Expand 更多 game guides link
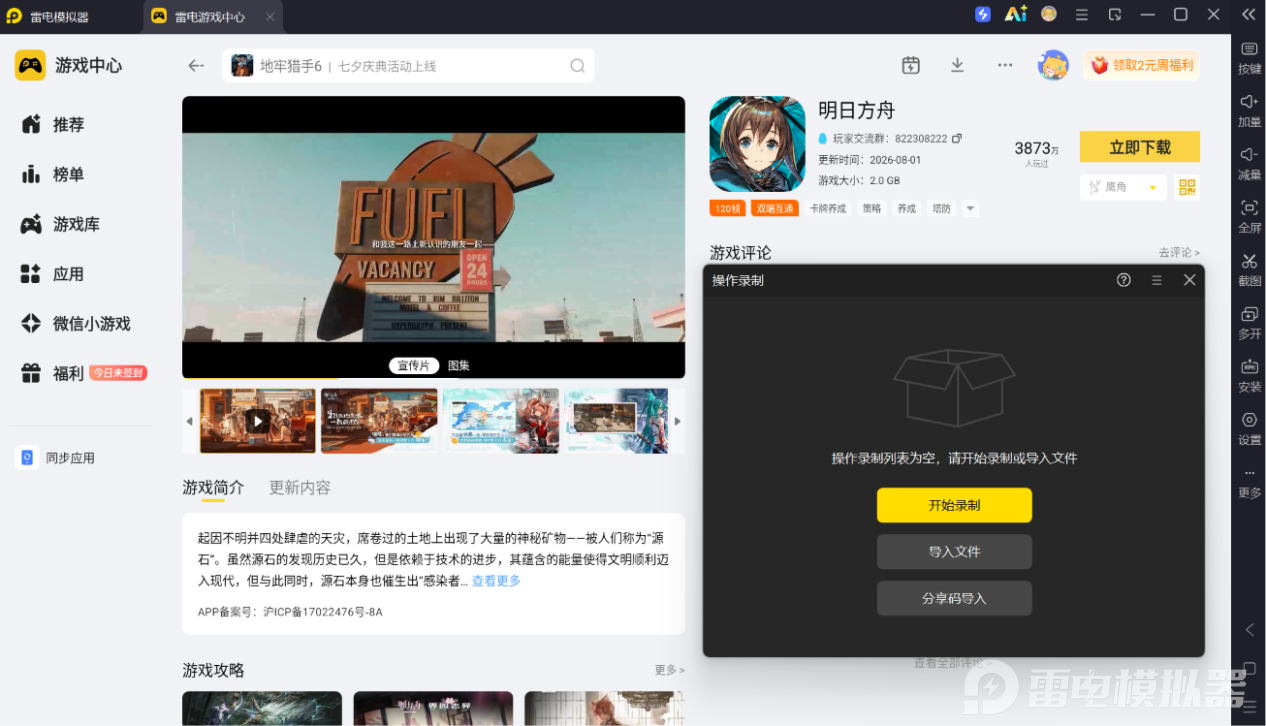This screenshot has width=1266, height=726. [669, 670]
